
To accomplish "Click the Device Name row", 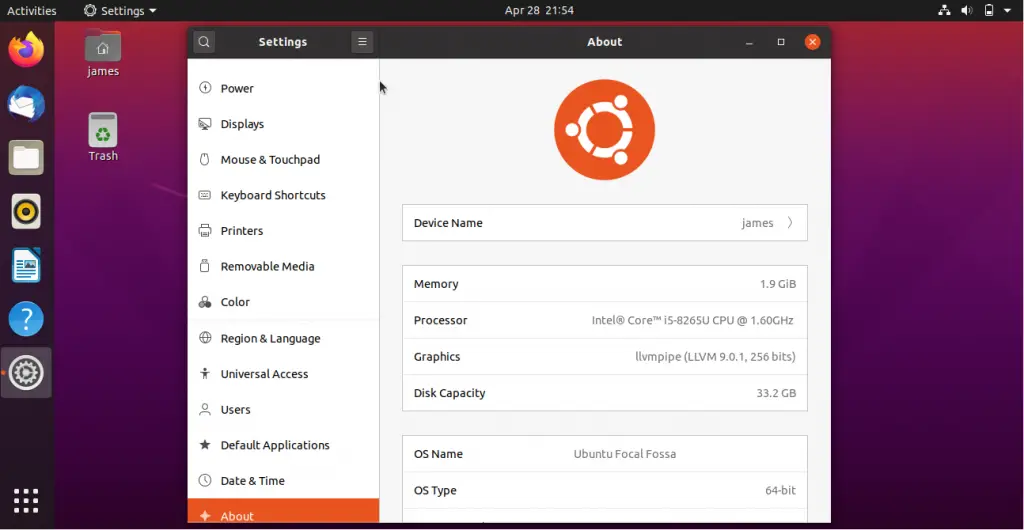I will tap(605, 223).
